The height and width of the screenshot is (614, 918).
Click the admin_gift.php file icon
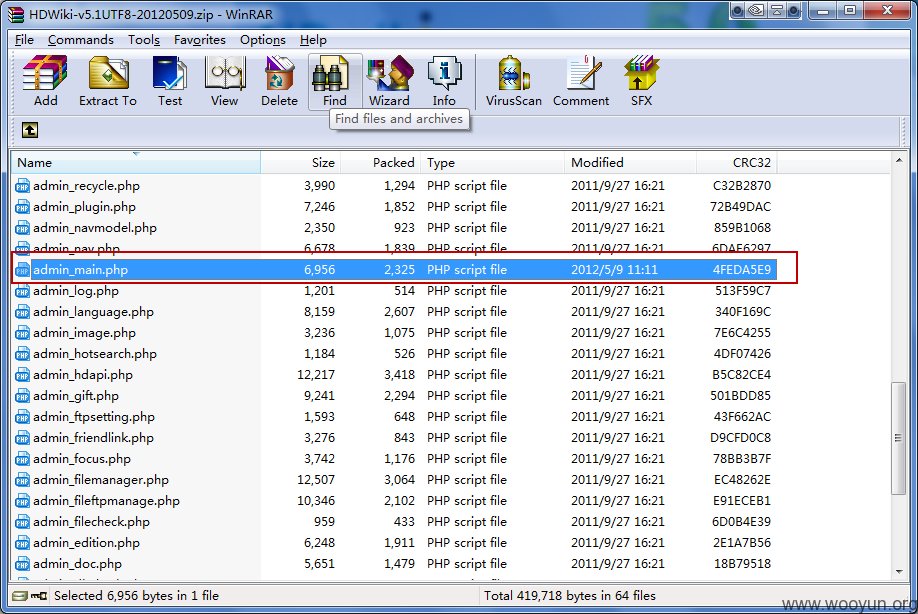22,396
